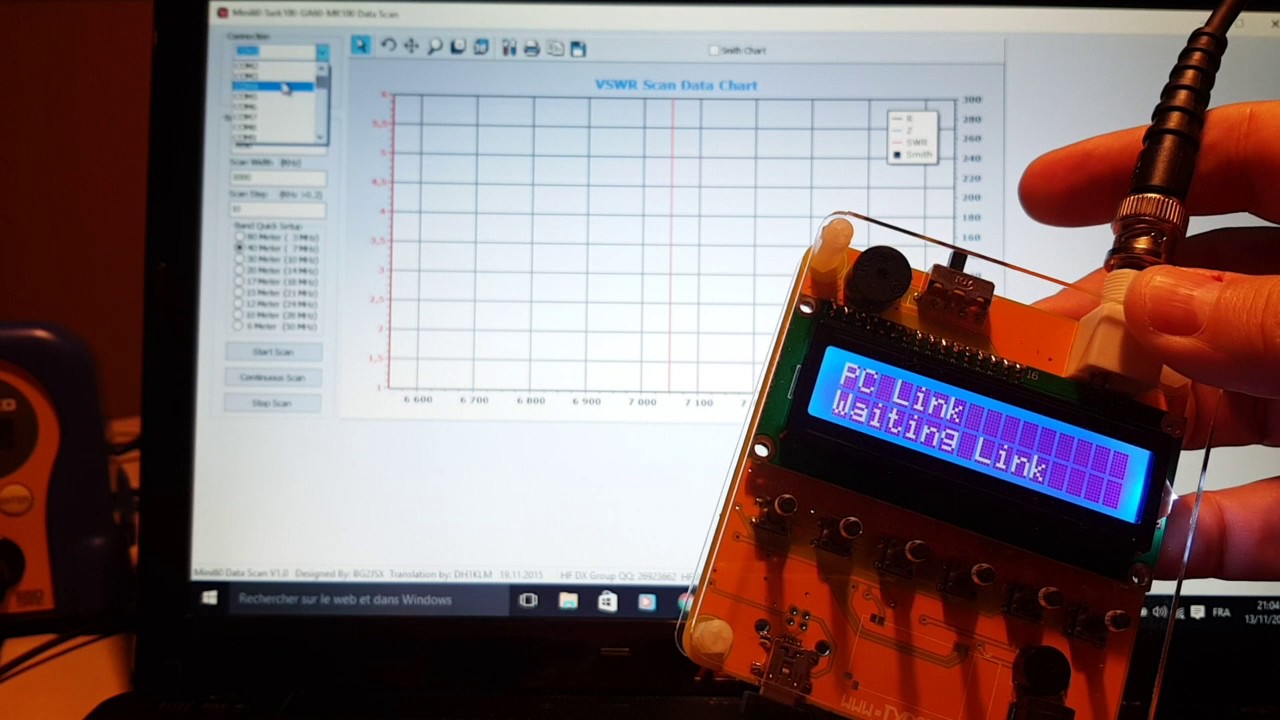Open the Windows Store taskbar icon
Image resolution: width=1280 pixels, height=720 pixels.
[x=608, y=601]
